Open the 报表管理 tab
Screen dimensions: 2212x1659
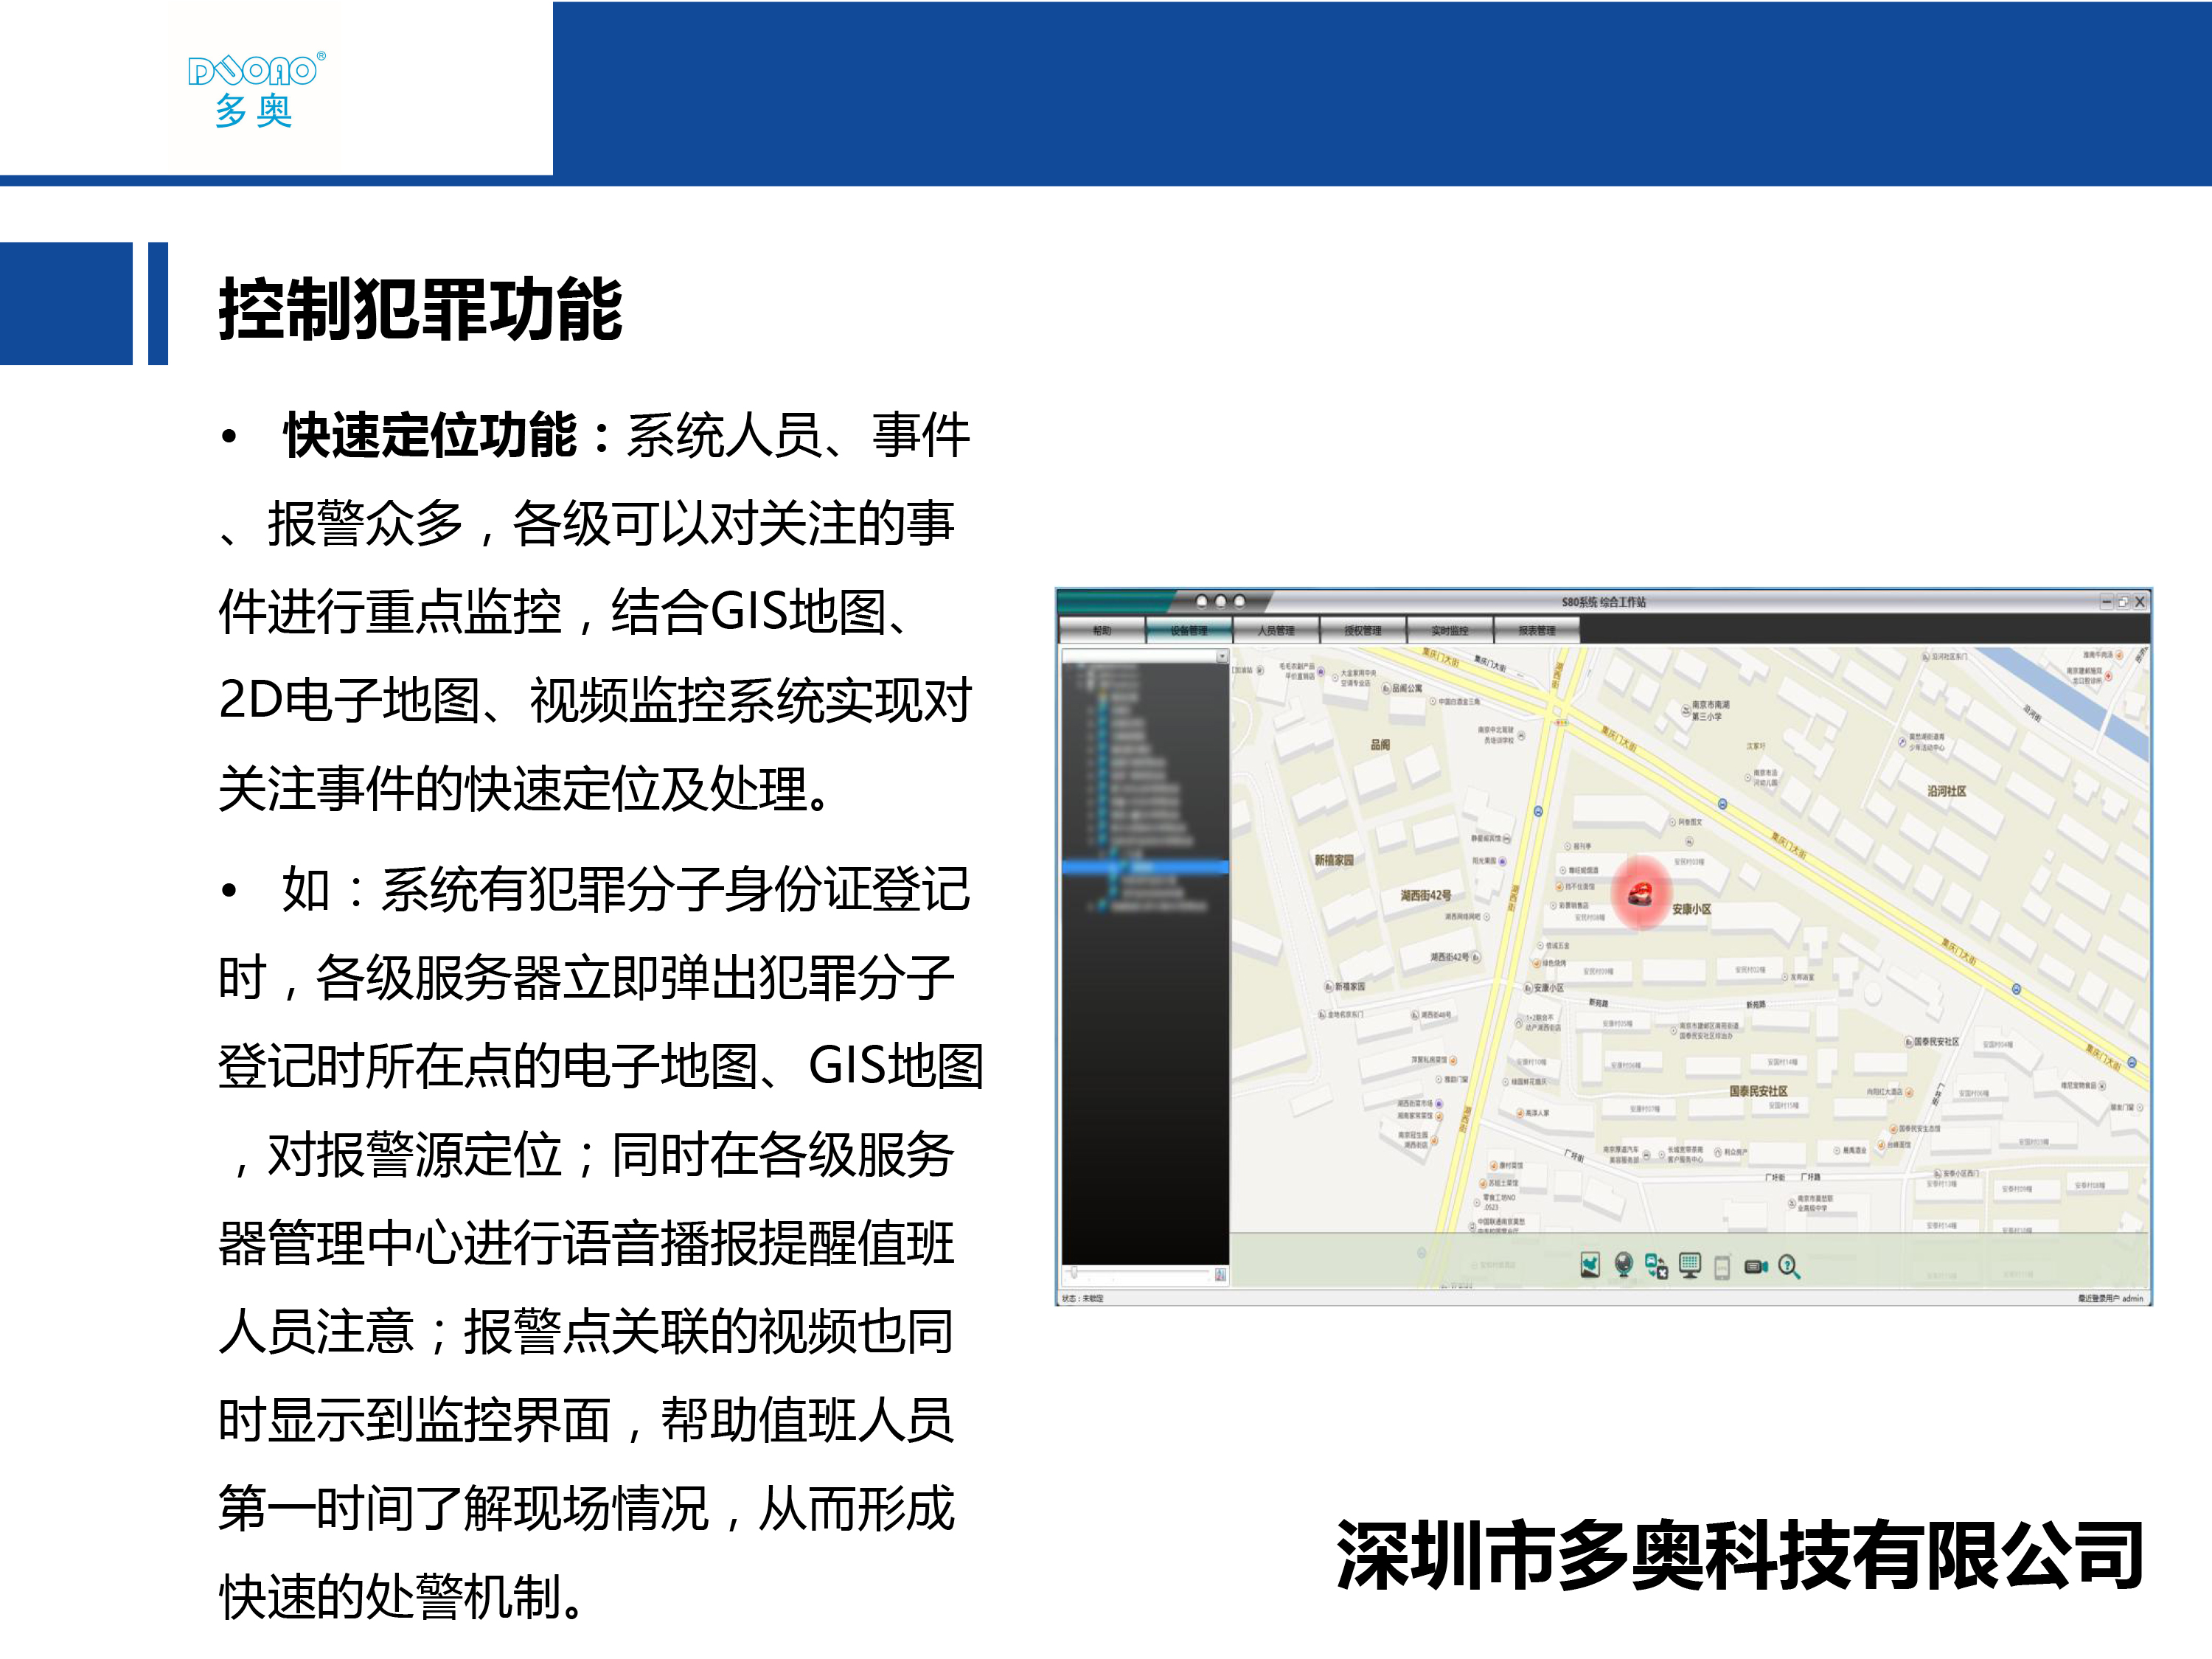coord(1537,630)
